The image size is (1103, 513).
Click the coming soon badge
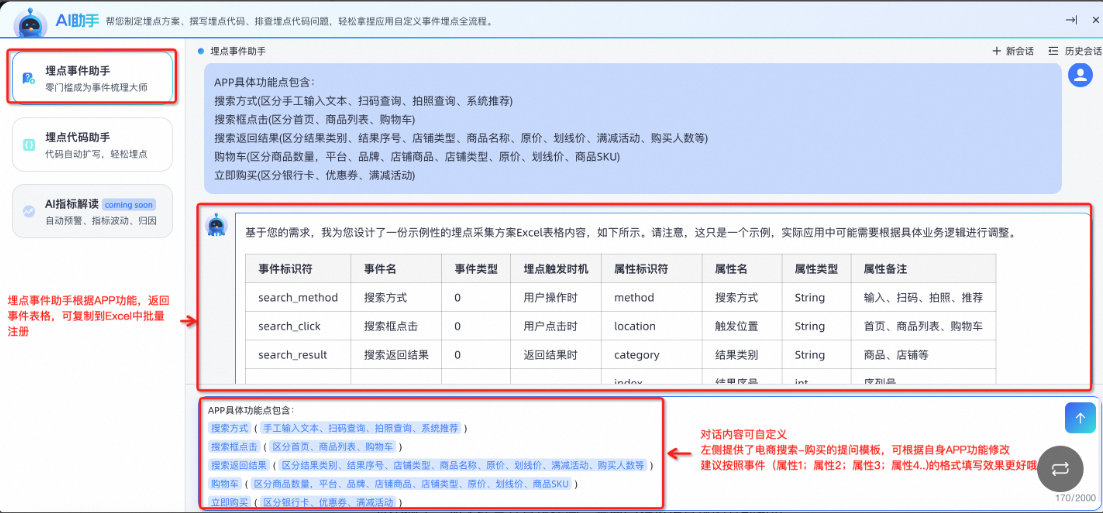pyautogui.click(x=129, y=205)
